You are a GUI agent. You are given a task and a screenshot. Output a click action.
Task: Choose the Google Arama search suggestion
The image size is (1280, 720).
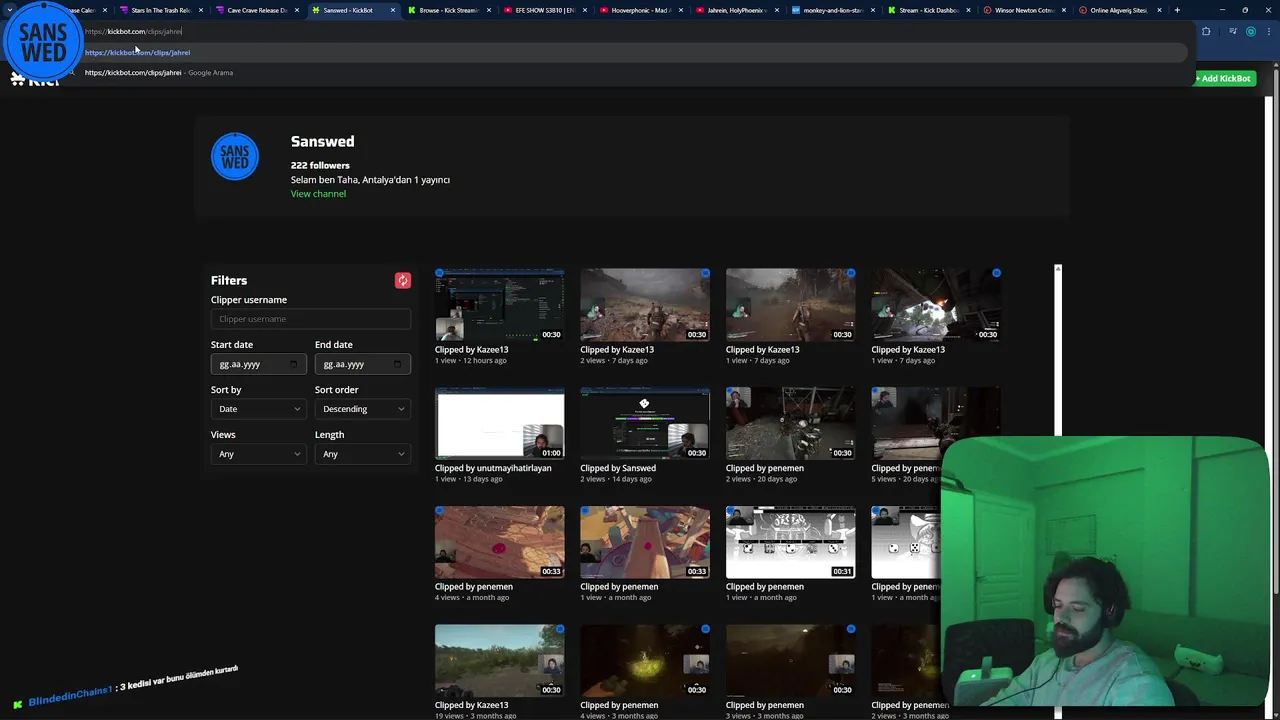630,72
